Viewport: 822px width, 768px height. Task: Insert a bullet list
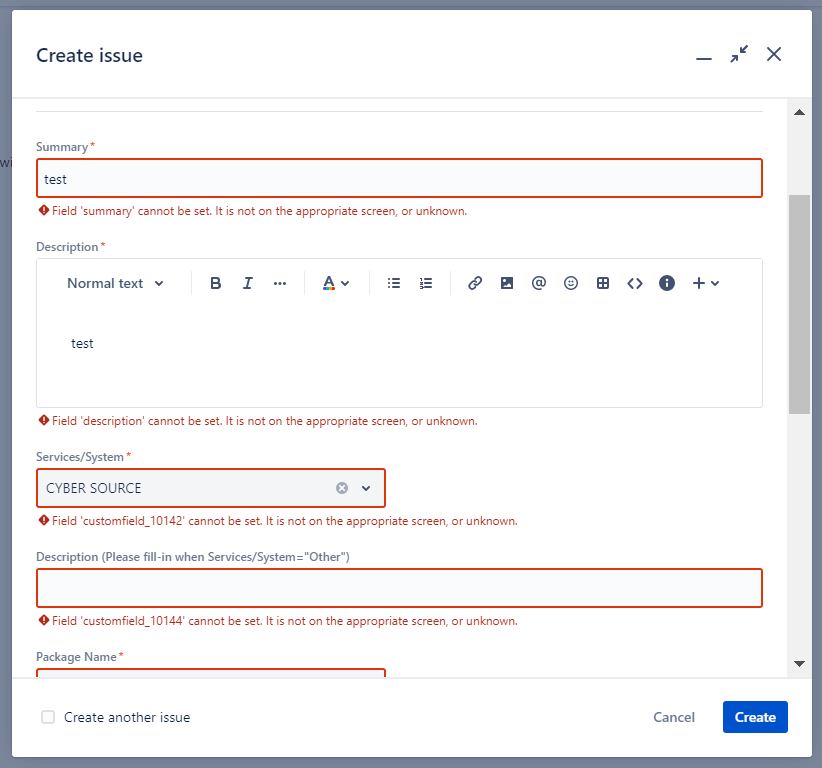[394, 283]
